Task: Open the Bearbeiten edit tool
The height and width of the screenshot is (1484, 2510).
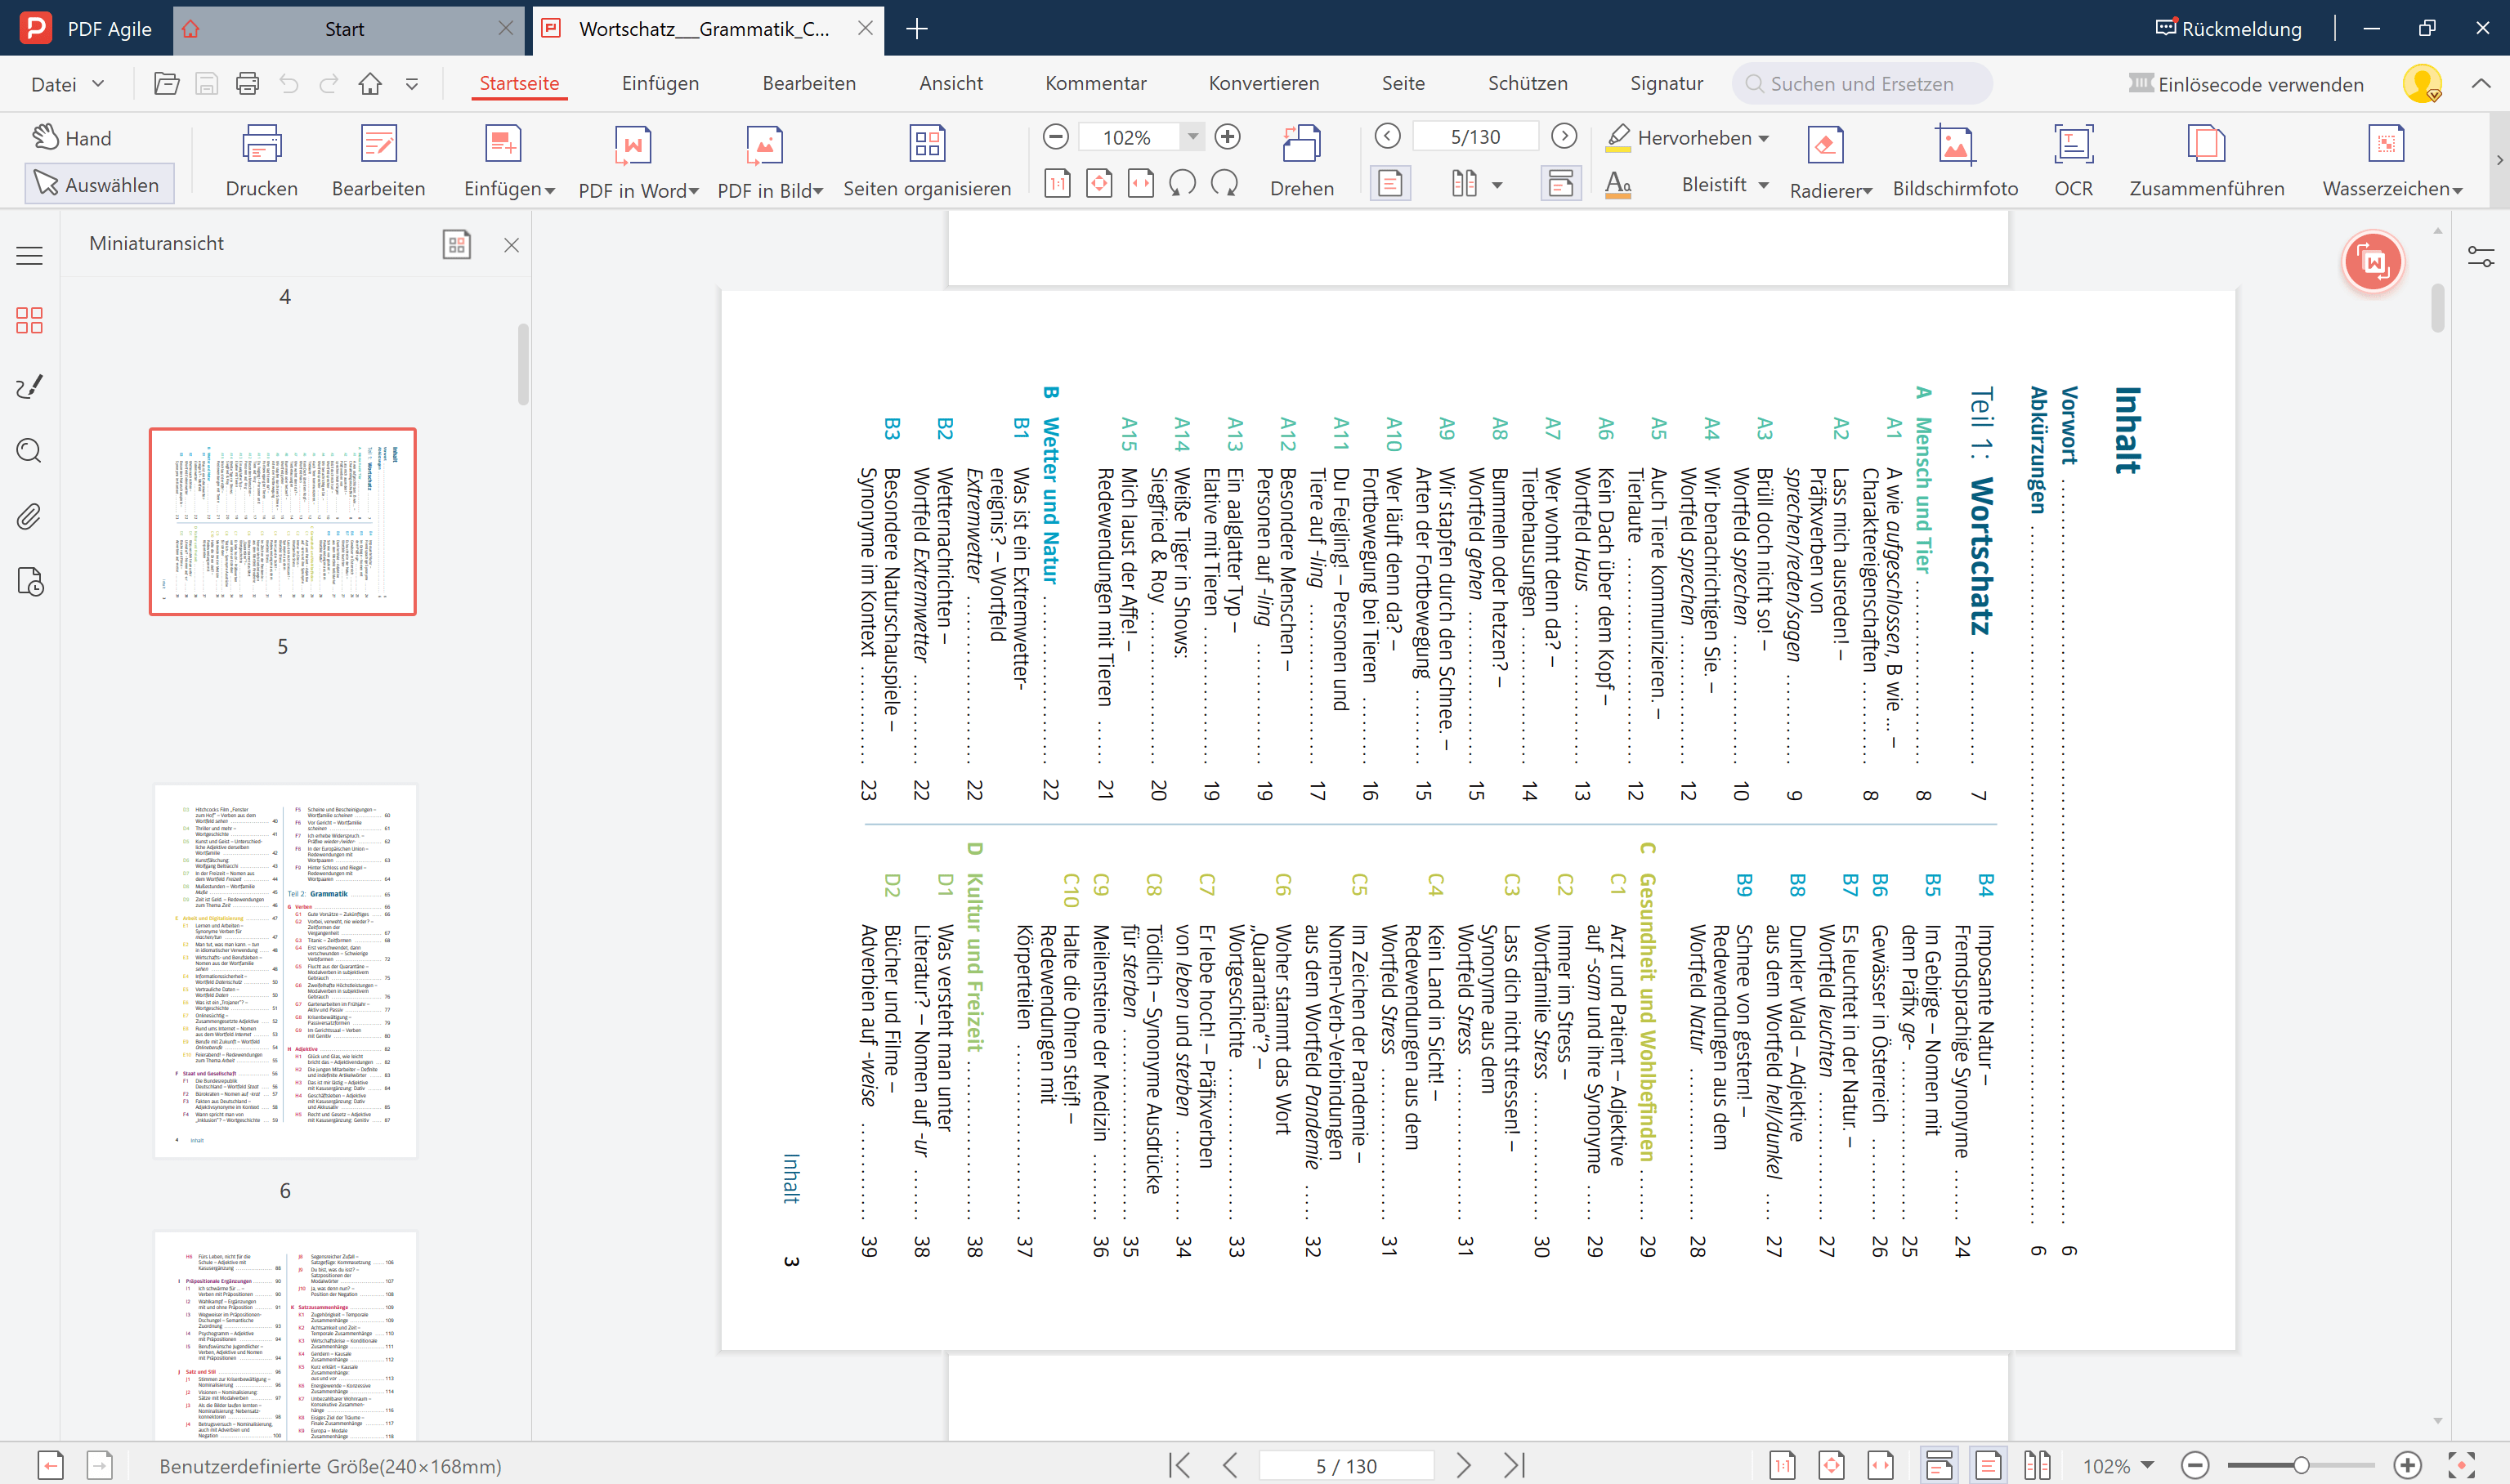Action: 378,161
